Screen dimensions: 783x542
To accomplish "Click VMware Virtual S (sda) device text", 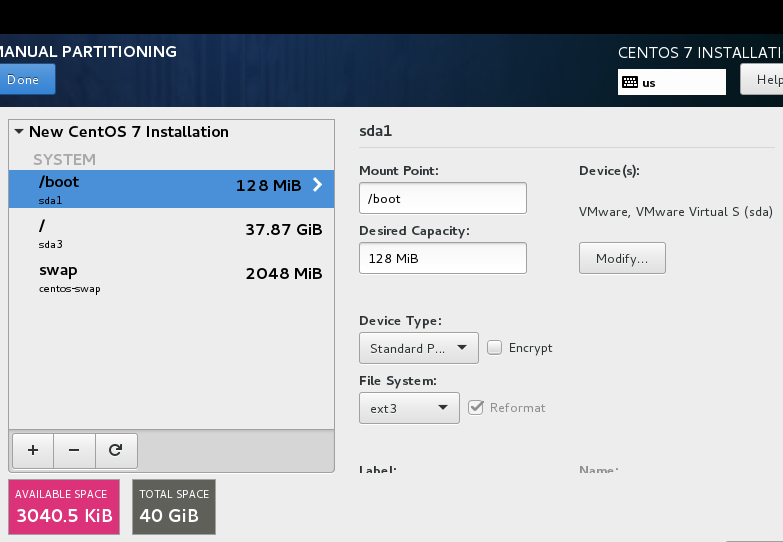I will pos(676,212).
